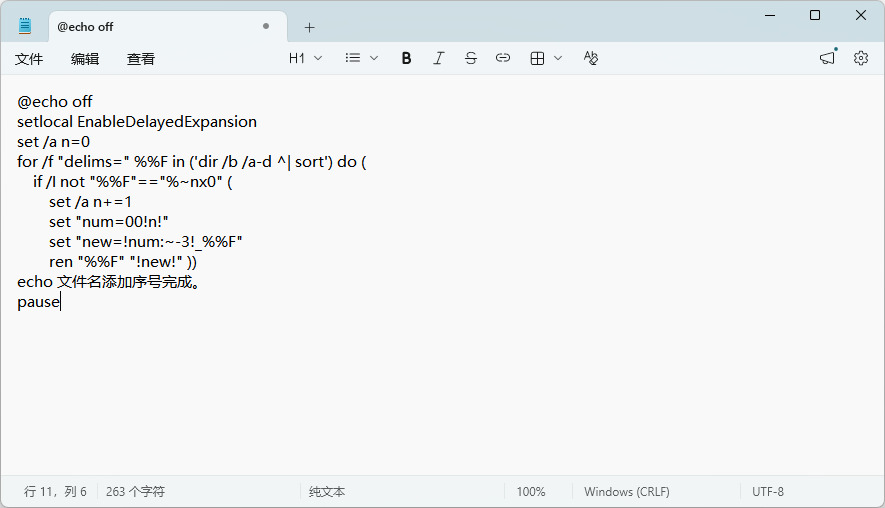Toggle italic formatting
Screen dimensions: 885x508
click(x=439, y=58)
